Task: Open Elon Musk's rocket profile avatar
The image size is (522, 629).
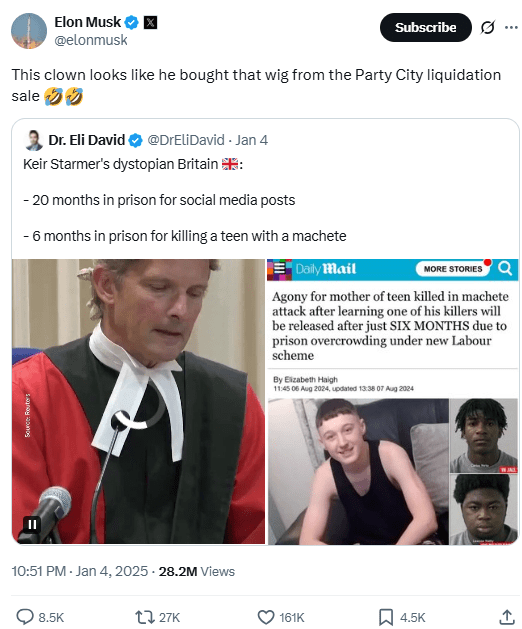Action: [29, 31]
